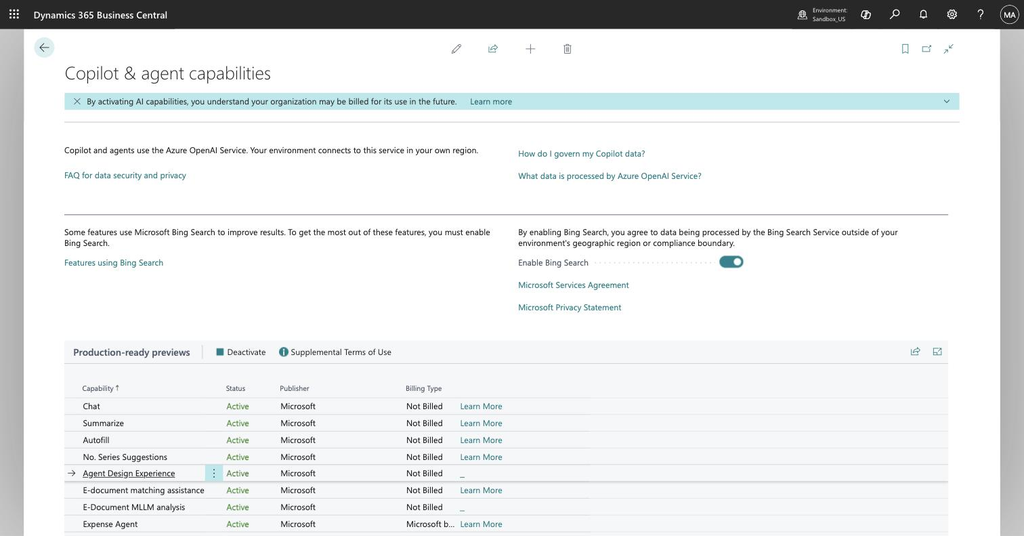Click Learn More for Expense Agent row
Viewport: 1024px width, 536px height.
(481, 524)
